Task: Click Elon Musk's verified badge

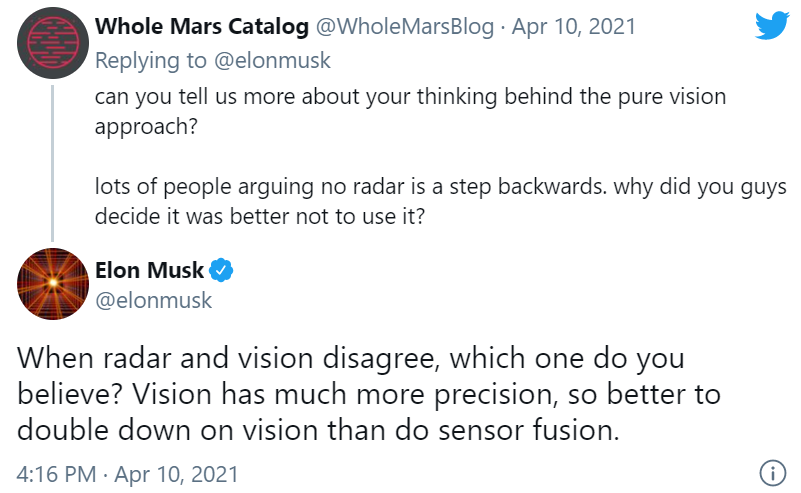Action: 221,270
